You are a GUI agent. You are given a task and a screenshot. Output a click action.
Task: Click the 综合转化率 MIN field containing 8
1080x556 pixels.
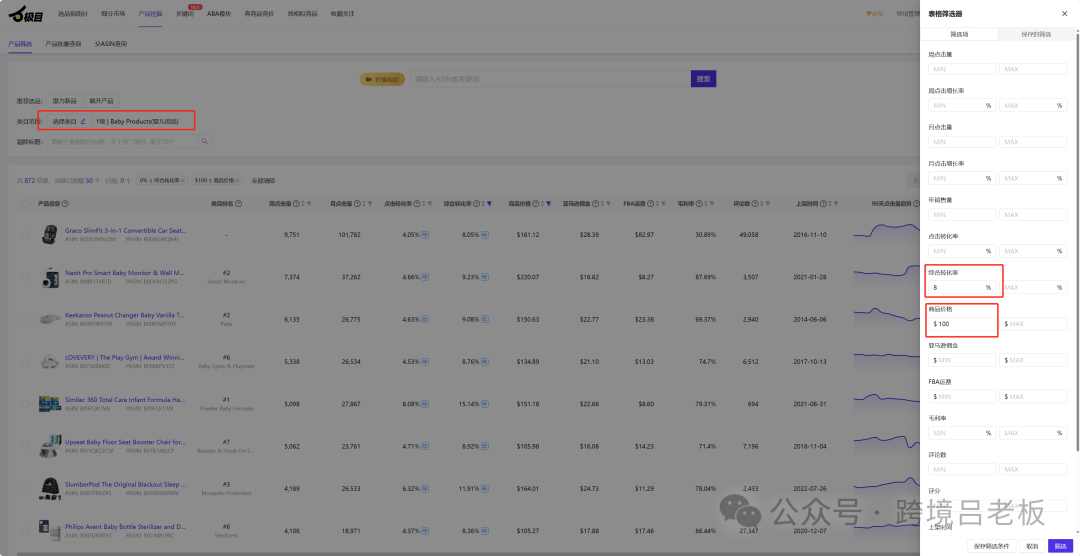coord(962,287)
